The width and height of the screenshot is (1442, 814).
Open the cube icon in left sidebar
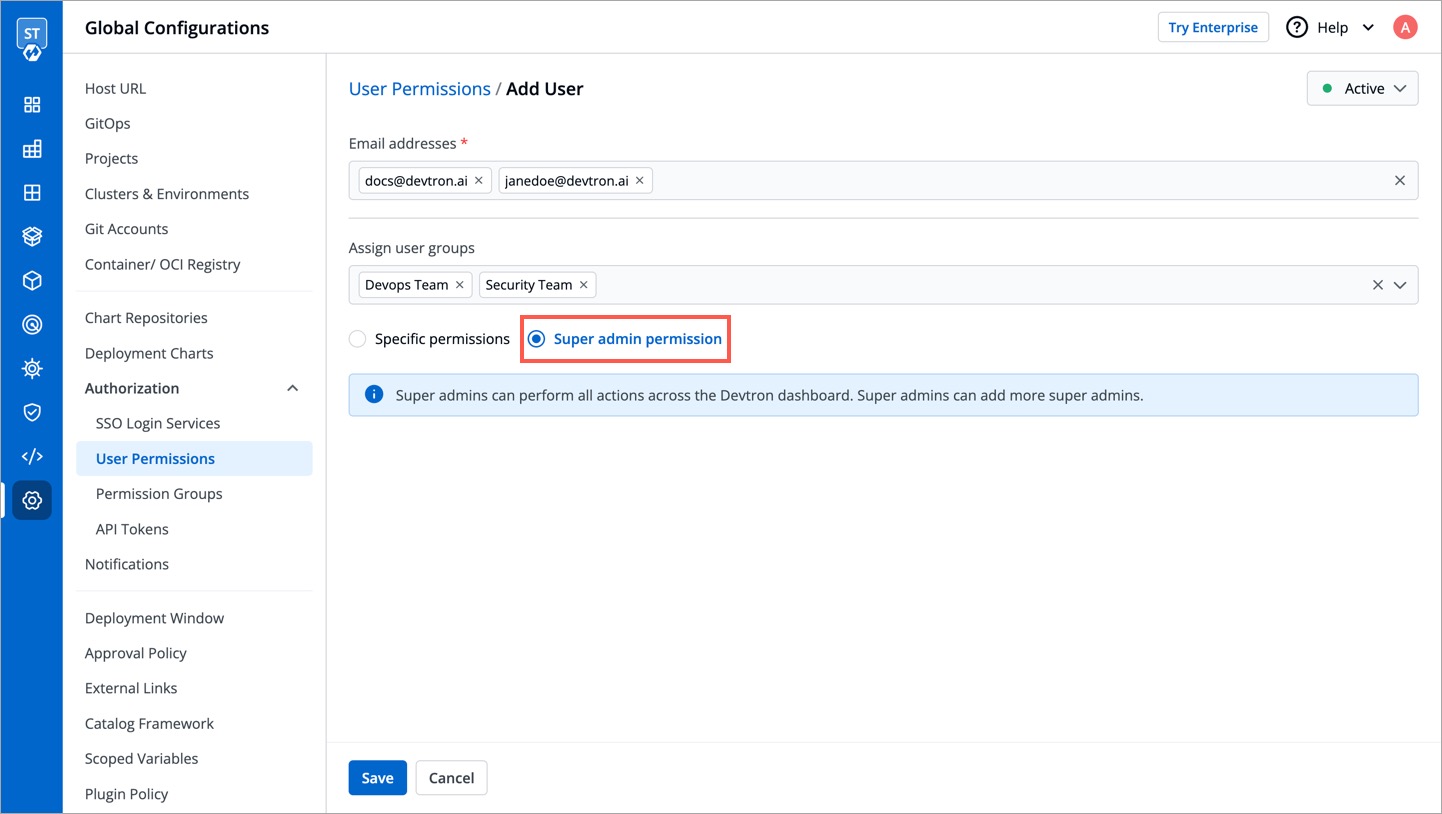pos(32,281)
